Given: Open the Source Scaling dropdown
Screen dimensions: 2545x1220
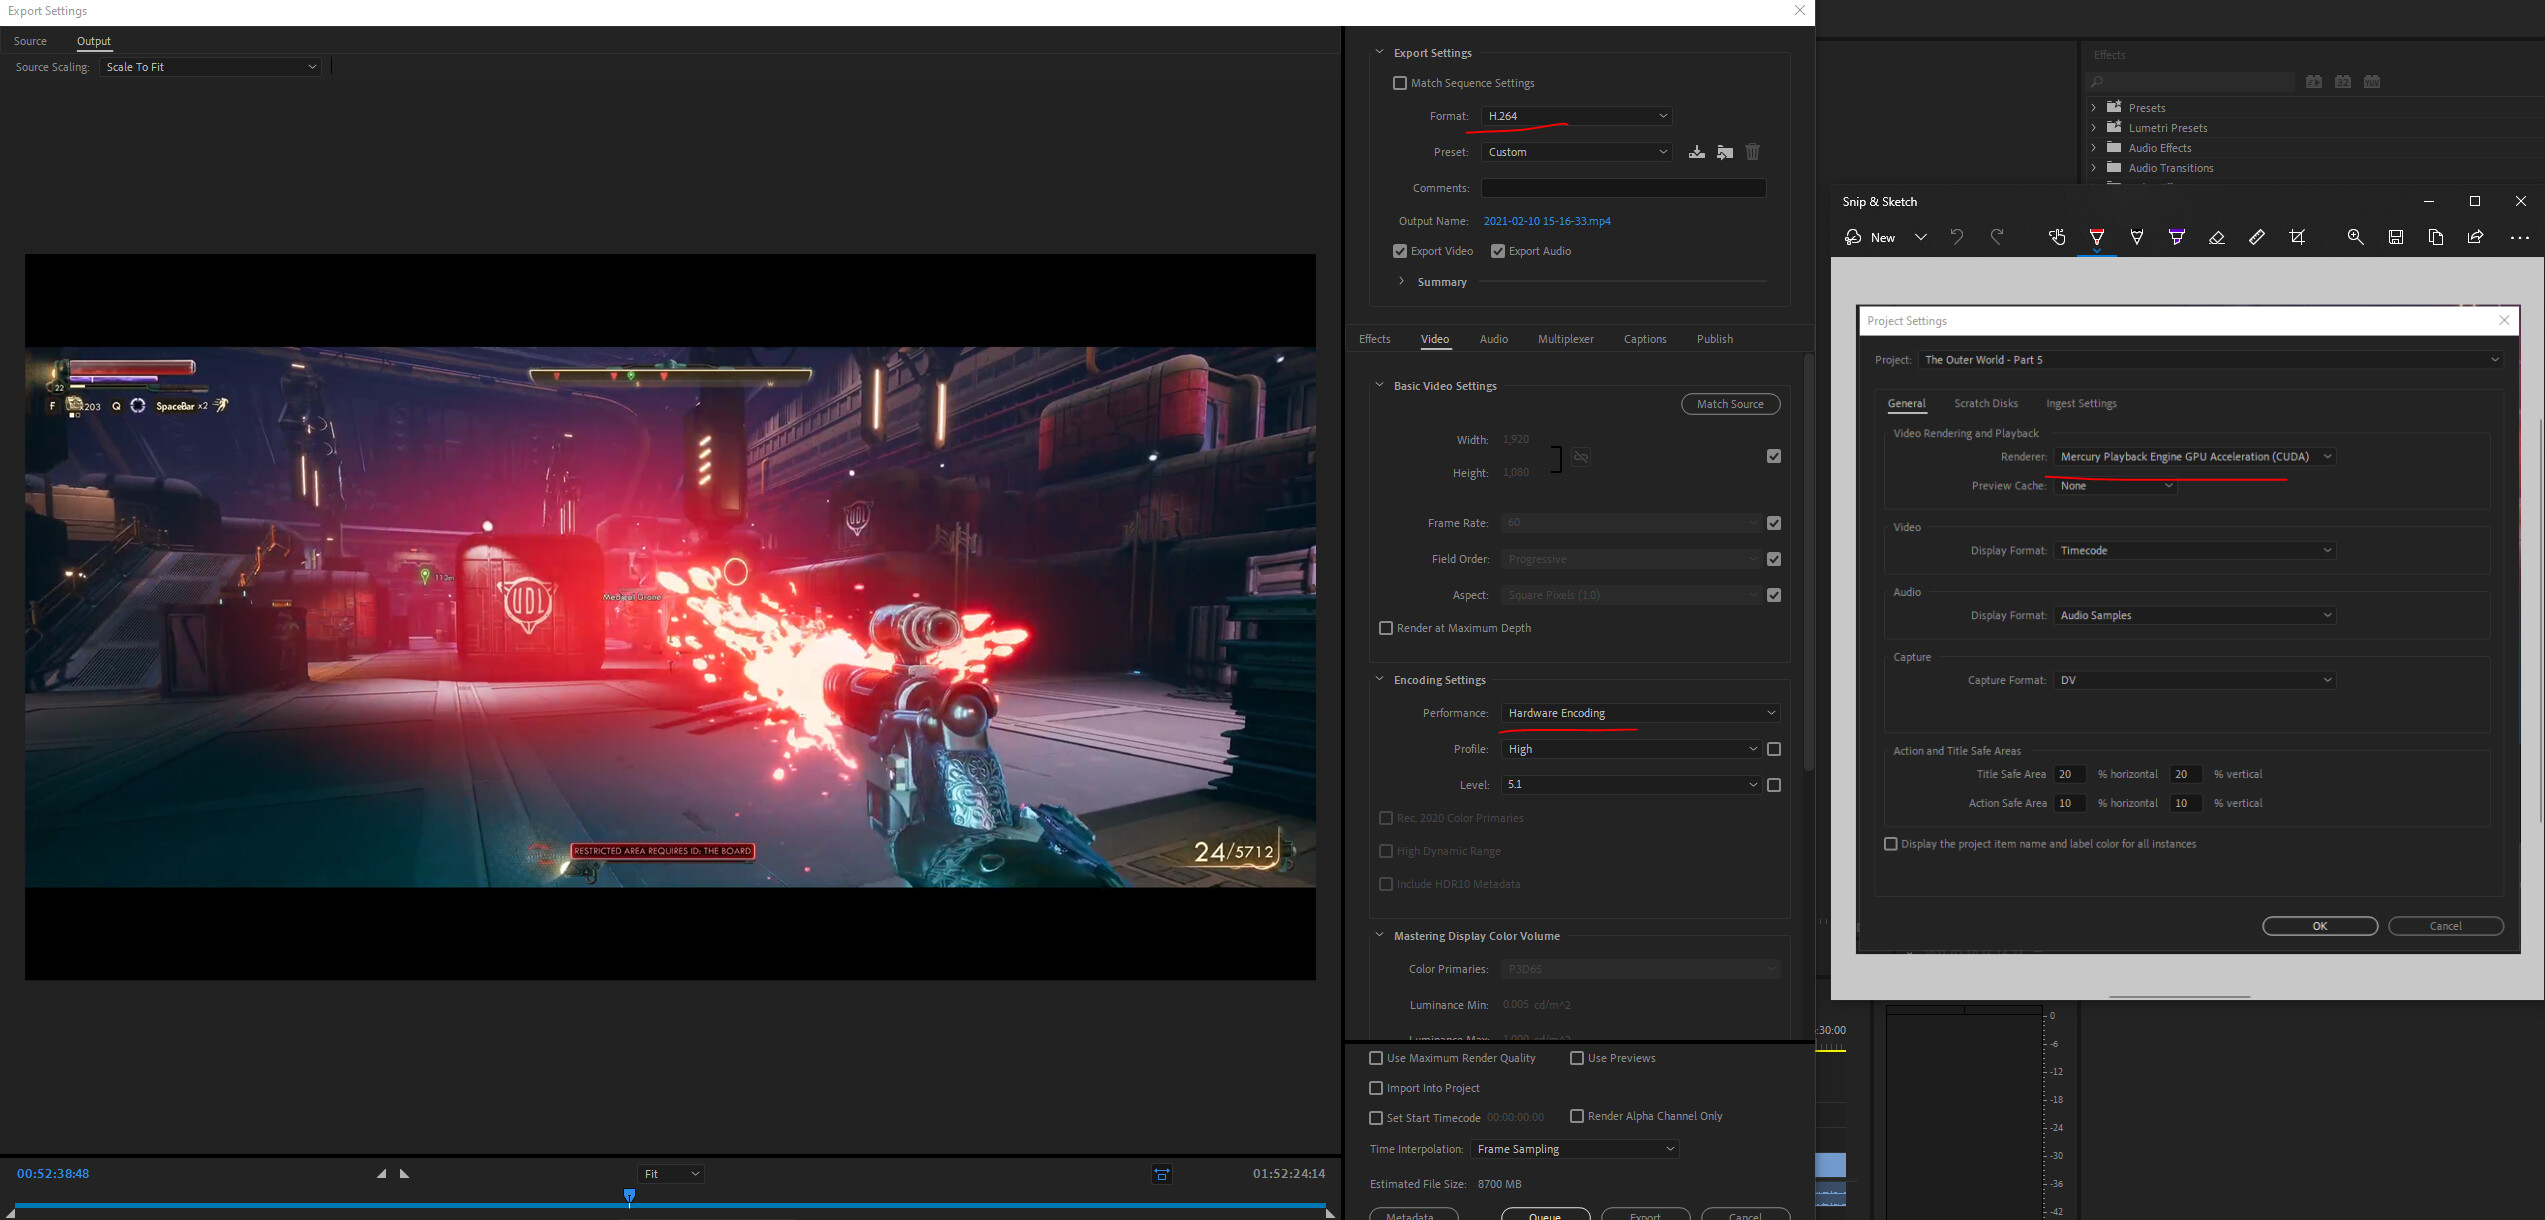Looking at the screenshot, I should [x=211, y=67].
